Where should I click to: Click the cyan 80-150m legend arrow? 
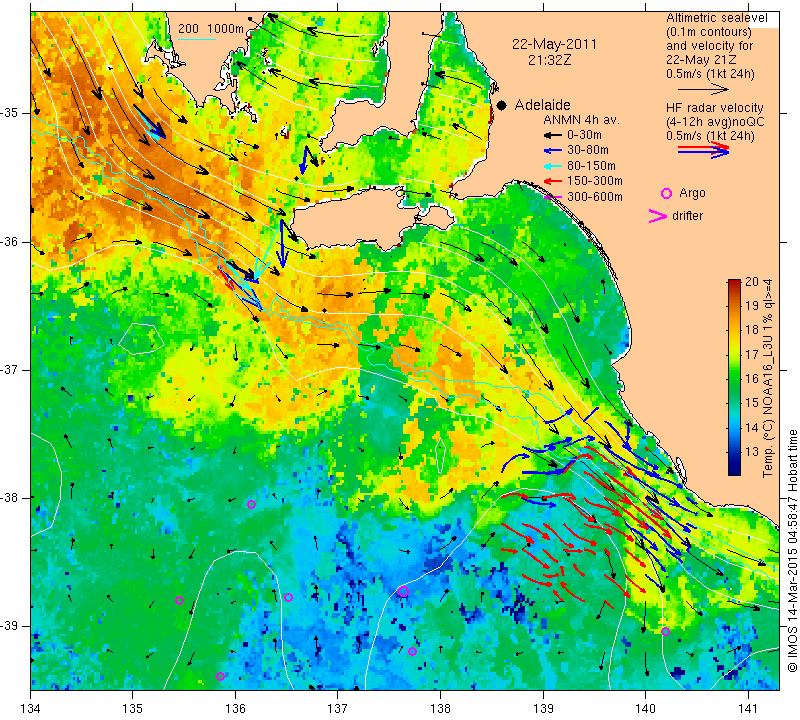point(552,166)
